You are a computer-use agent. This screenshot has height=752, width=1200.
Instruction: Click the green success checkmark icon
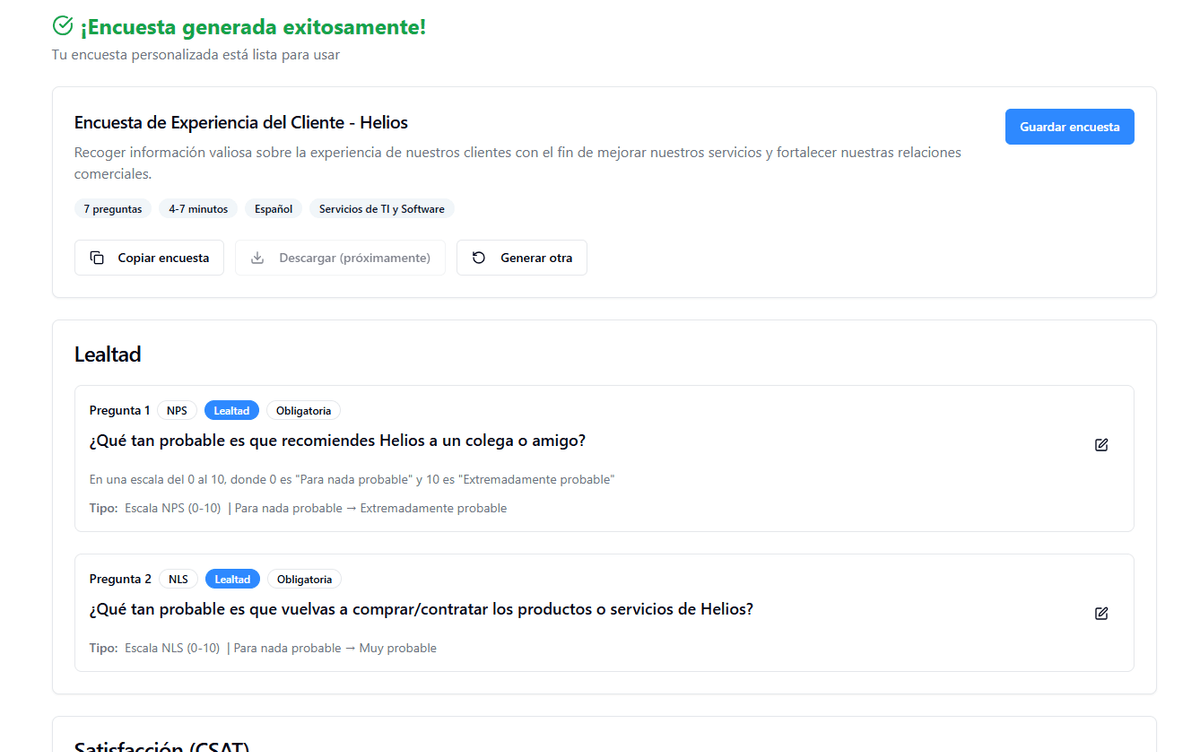(63, 26)
